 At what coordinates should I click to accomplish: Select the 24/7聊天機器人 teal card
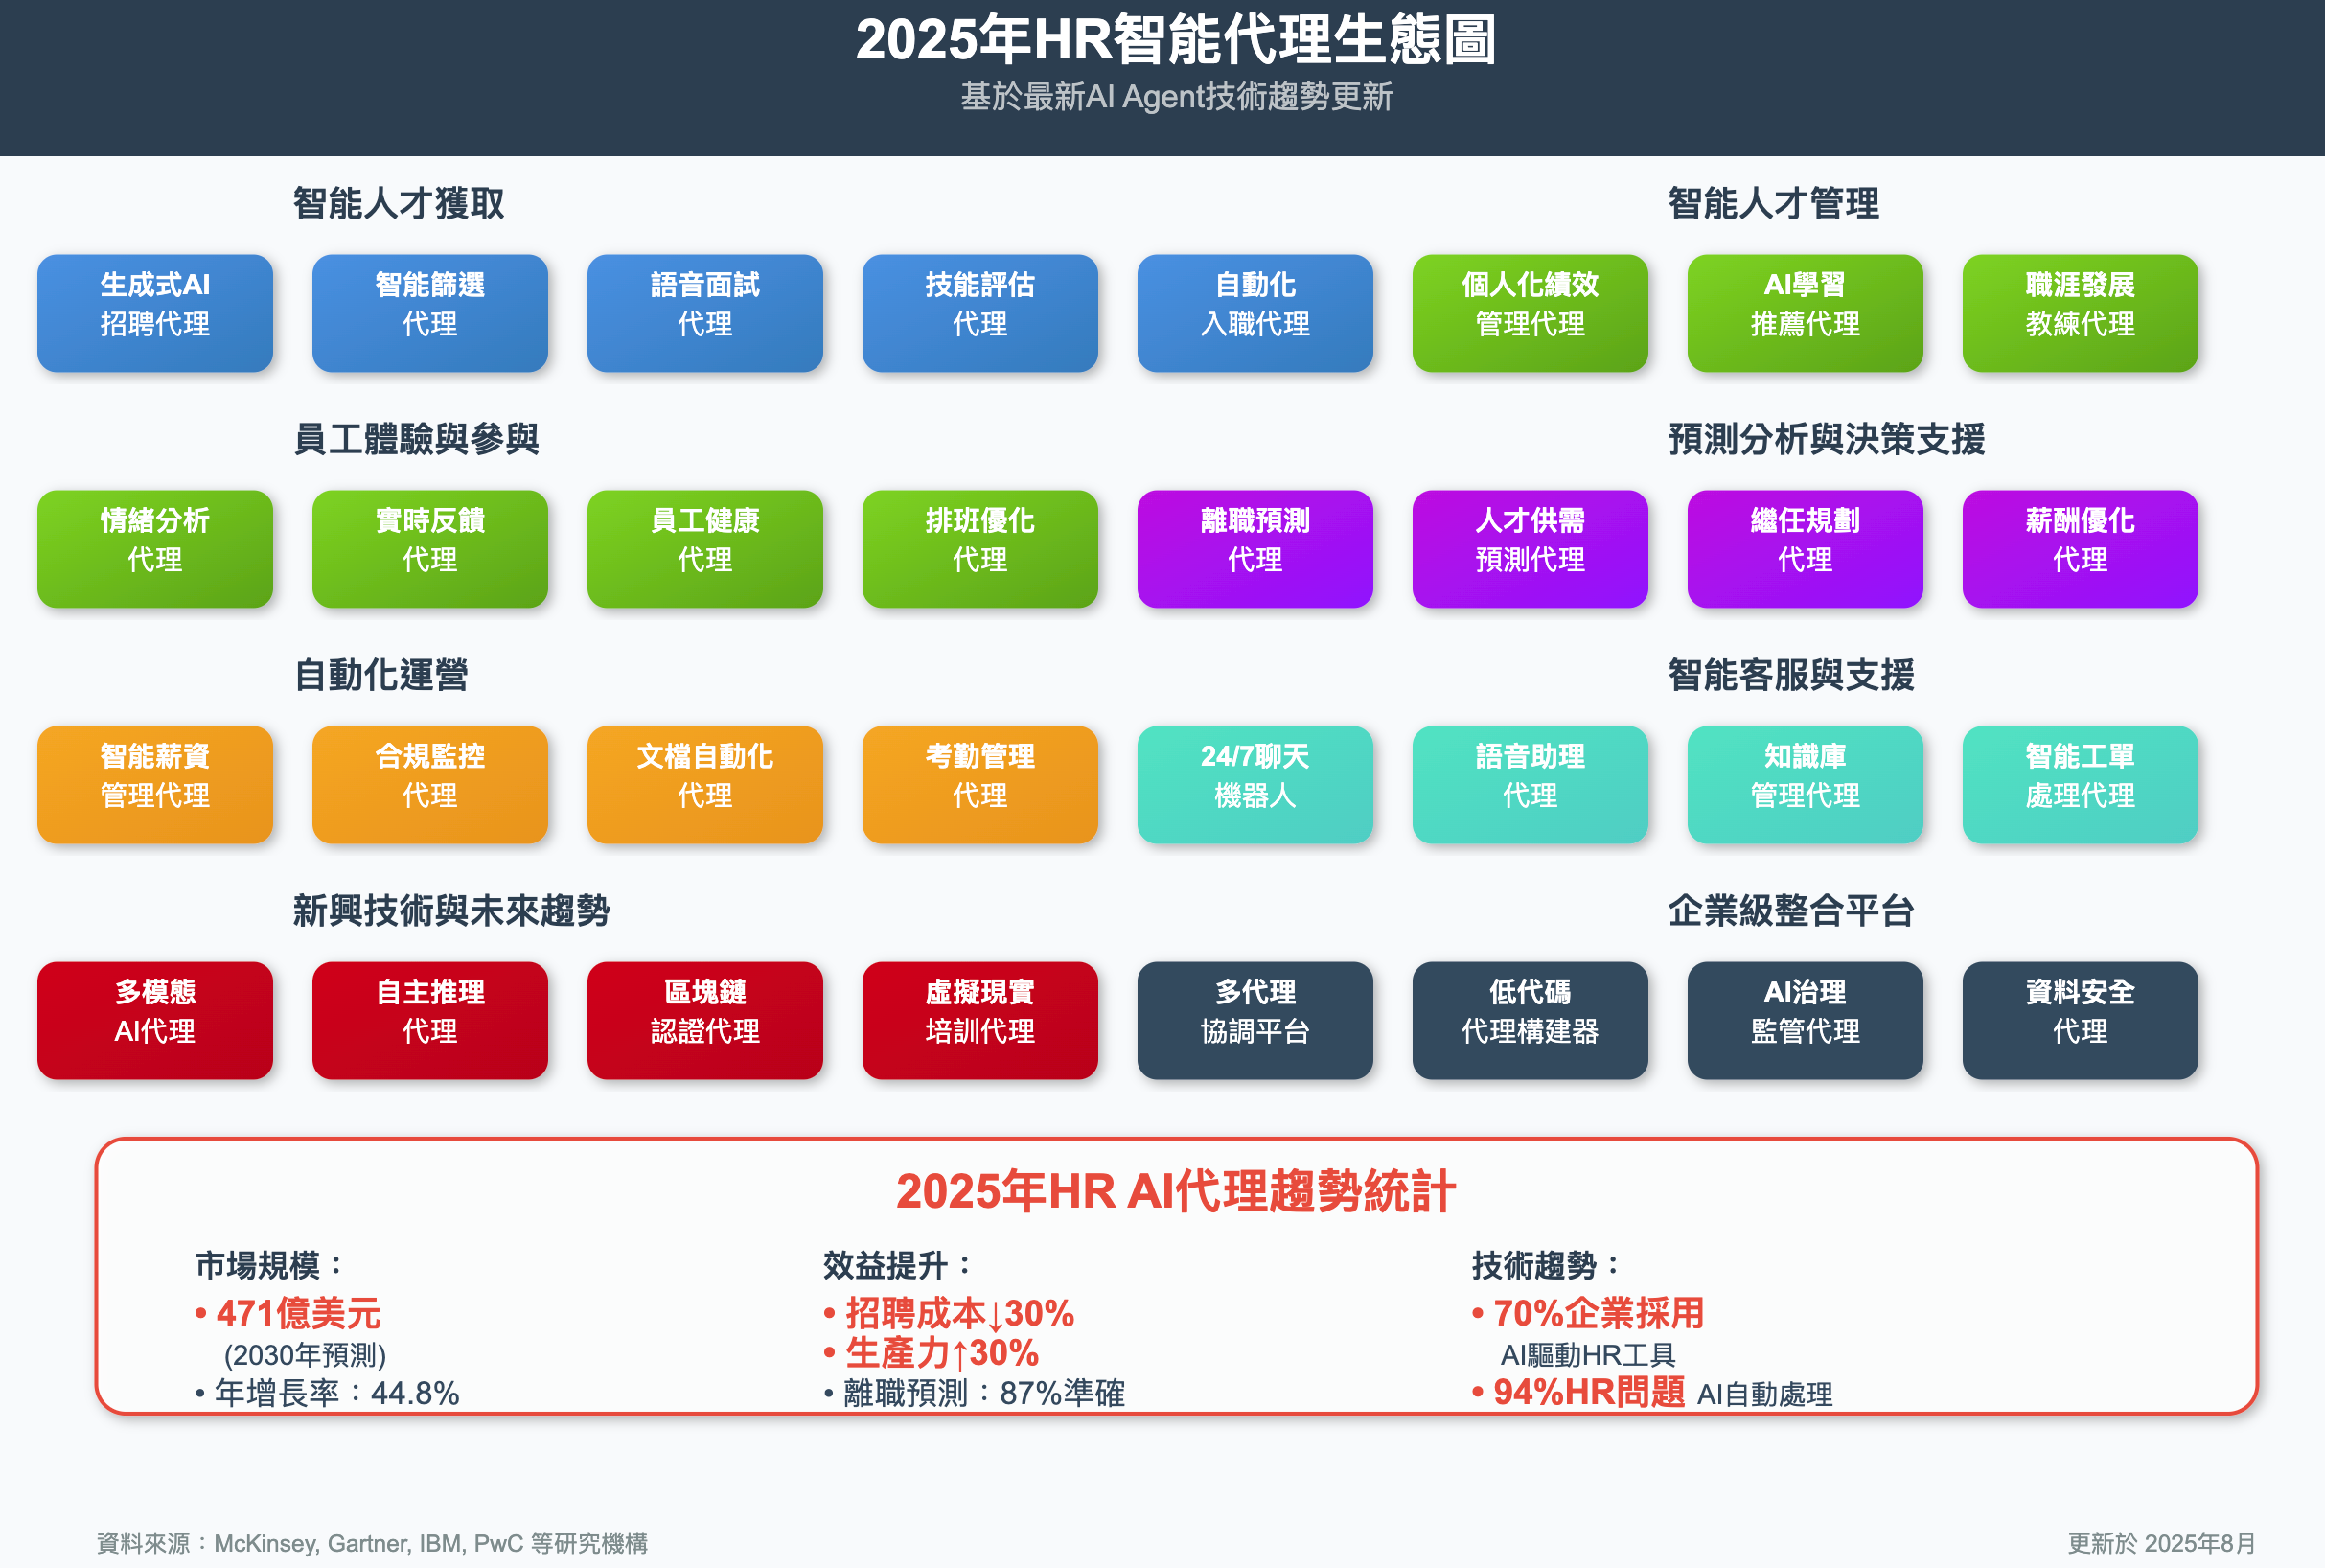point(1255,785)
